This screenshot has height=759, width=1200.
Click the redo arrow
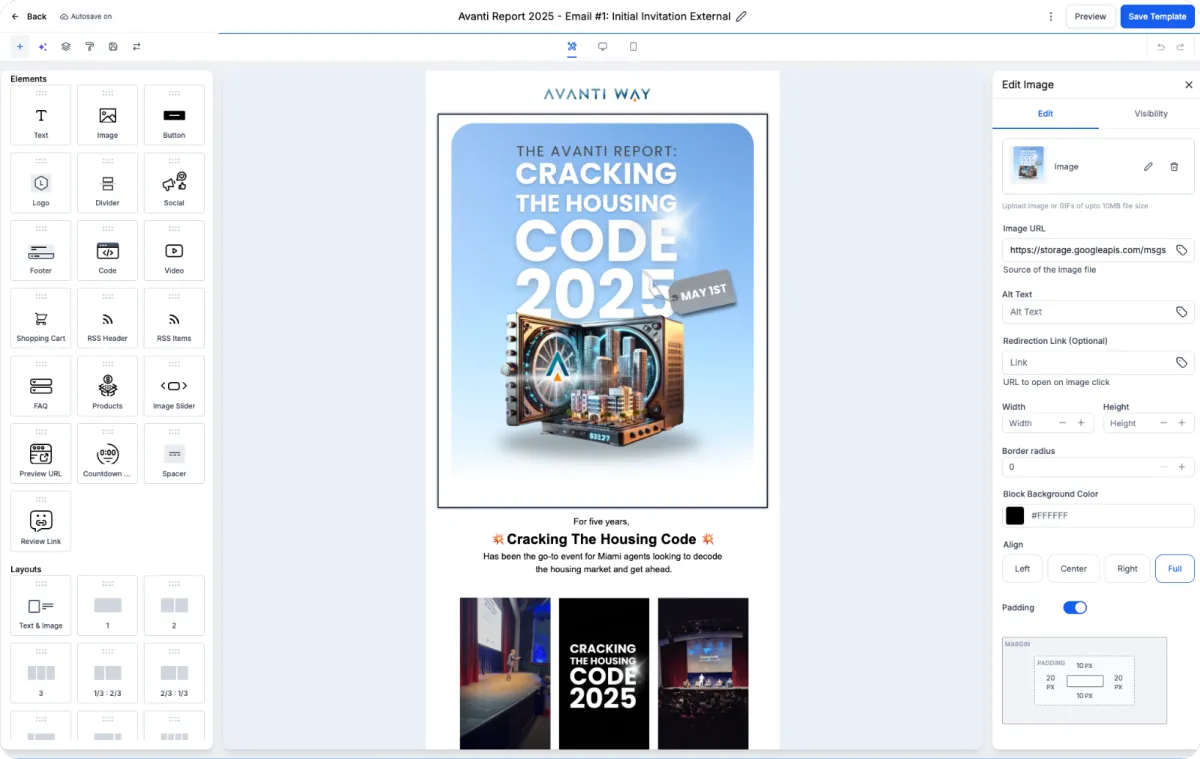pos(1182,47)
